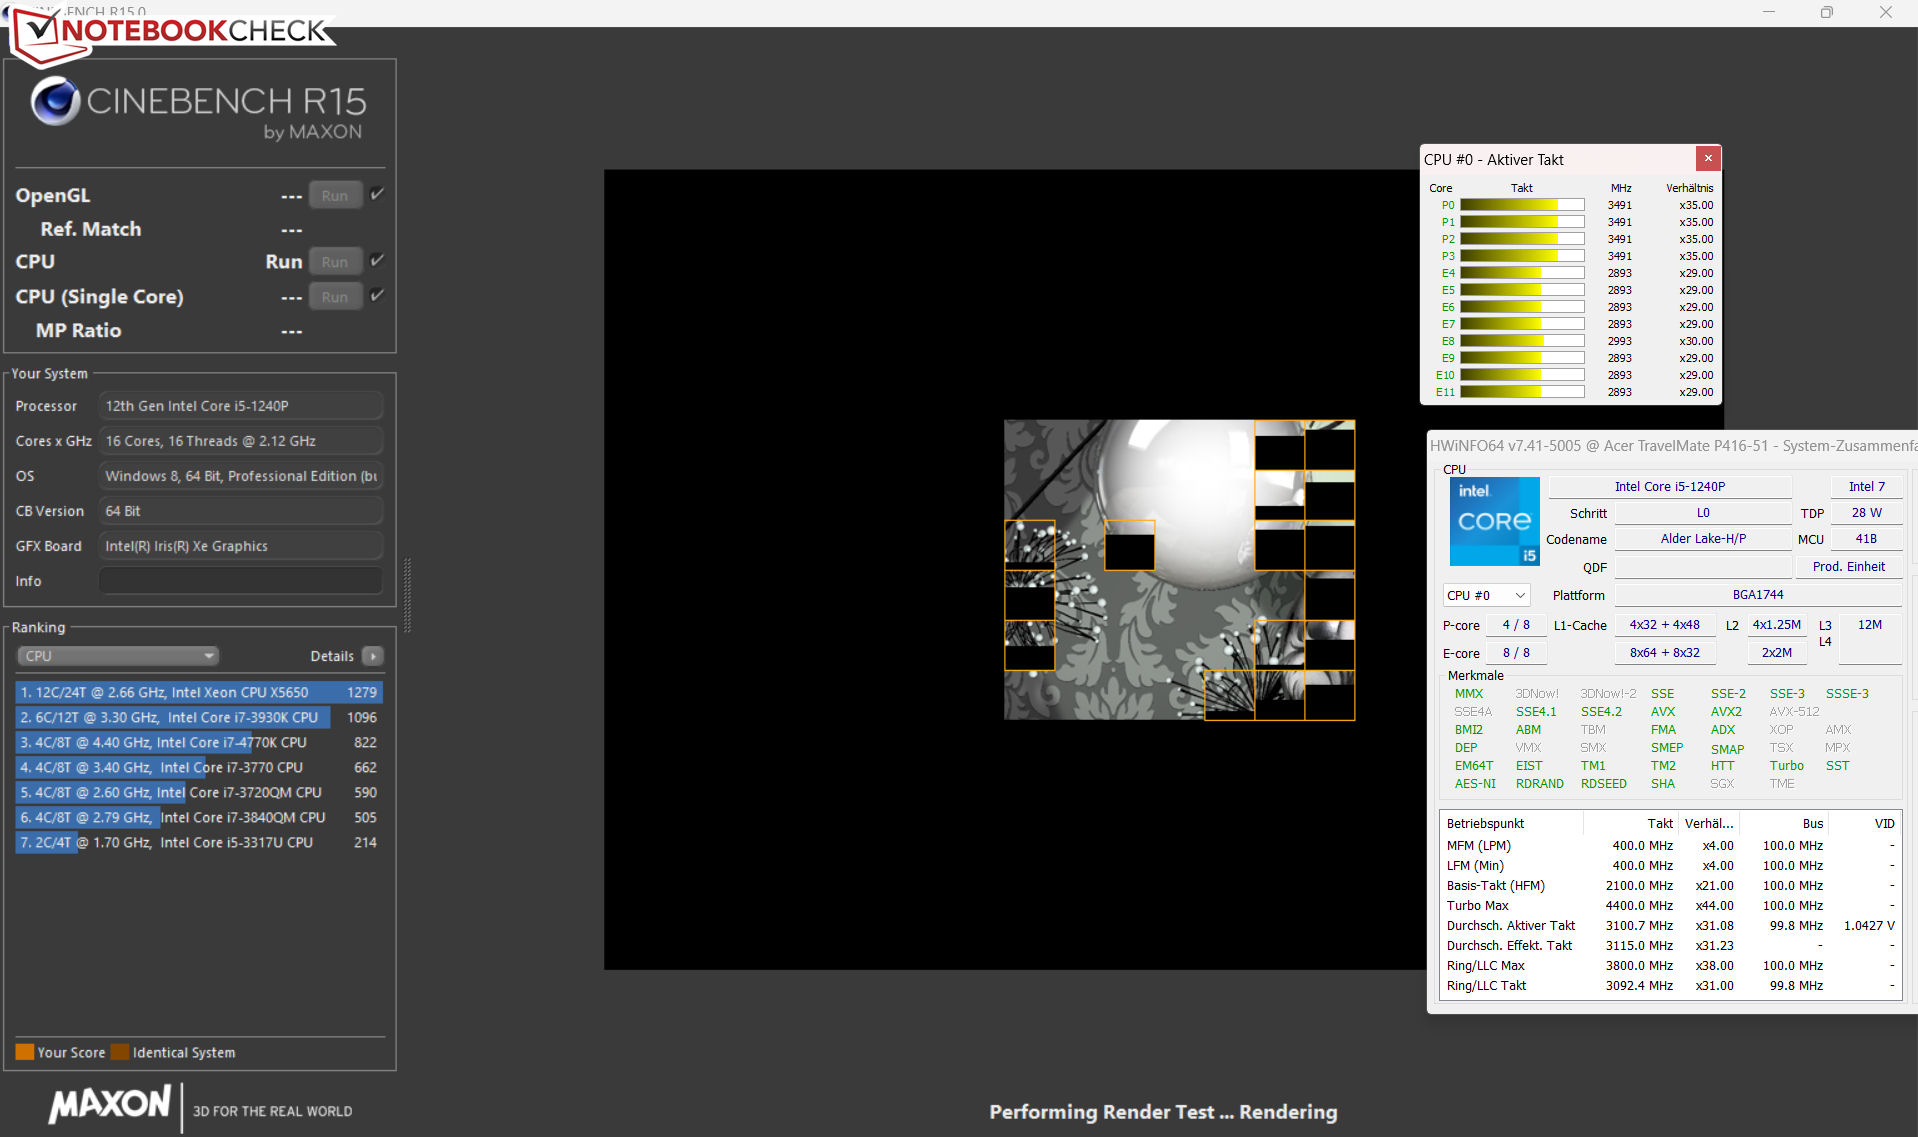Toggle the OpenGL test checkbox

377,195
